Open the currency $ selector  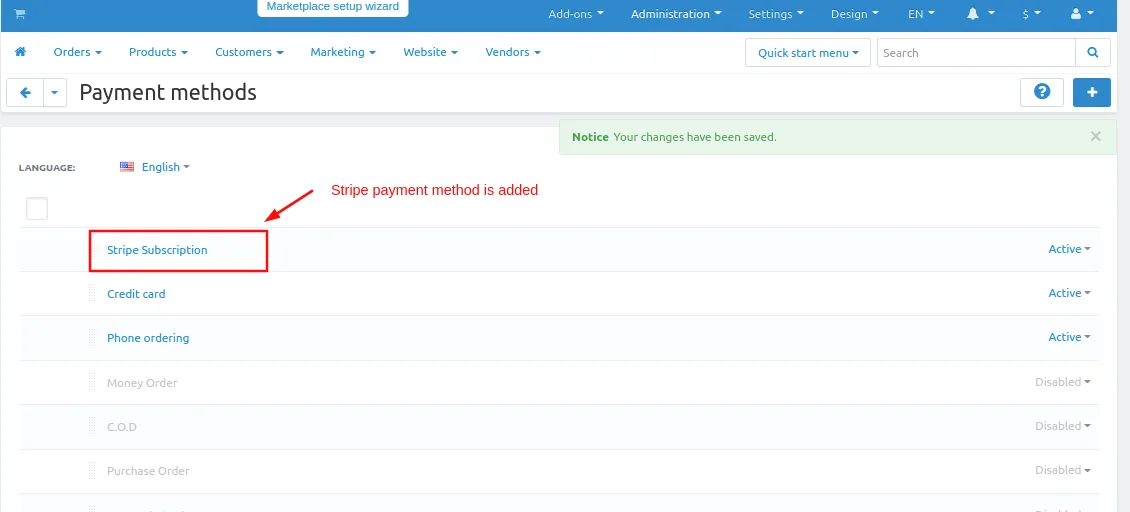(x=1031, y=14)
